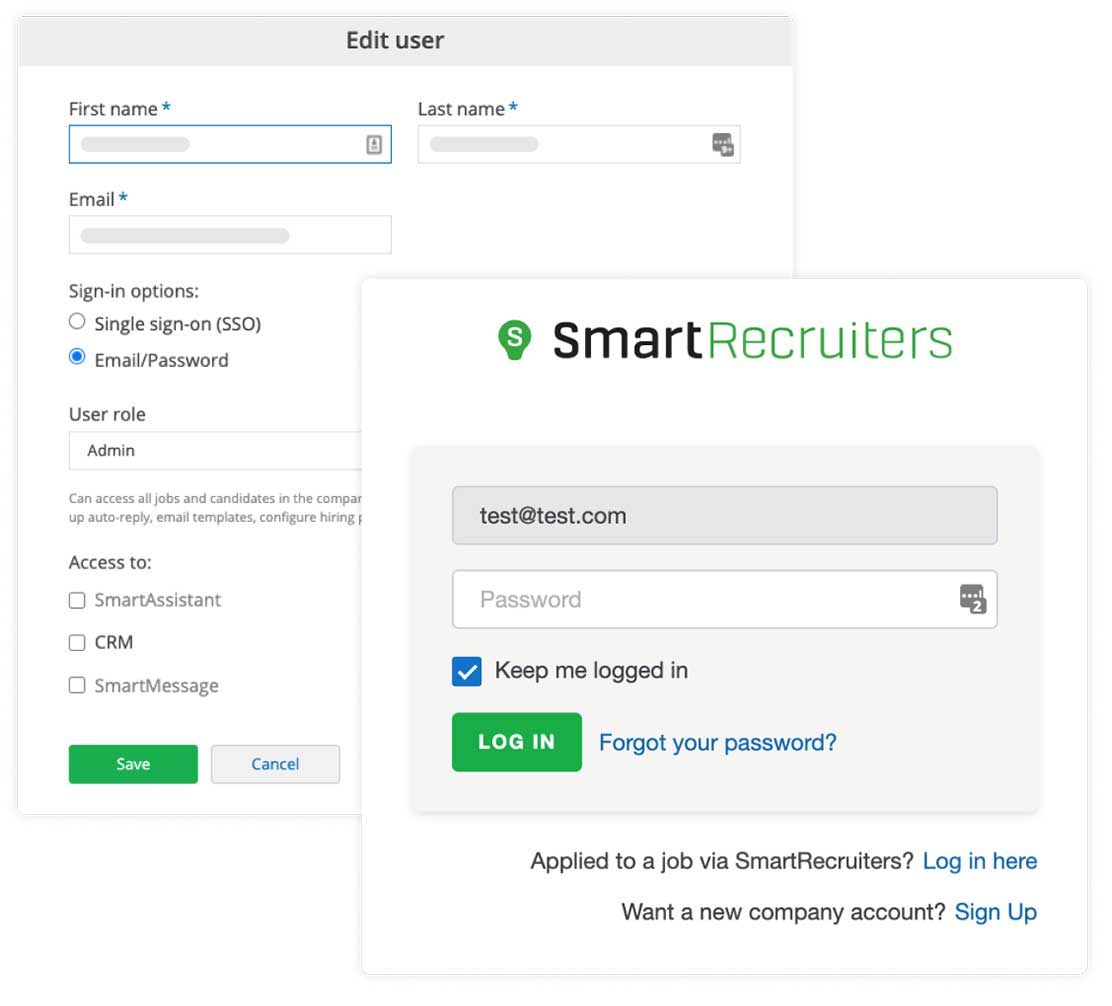Tick the SmartMessage access checkbox

pyautogui.click(x=77, y=686)
